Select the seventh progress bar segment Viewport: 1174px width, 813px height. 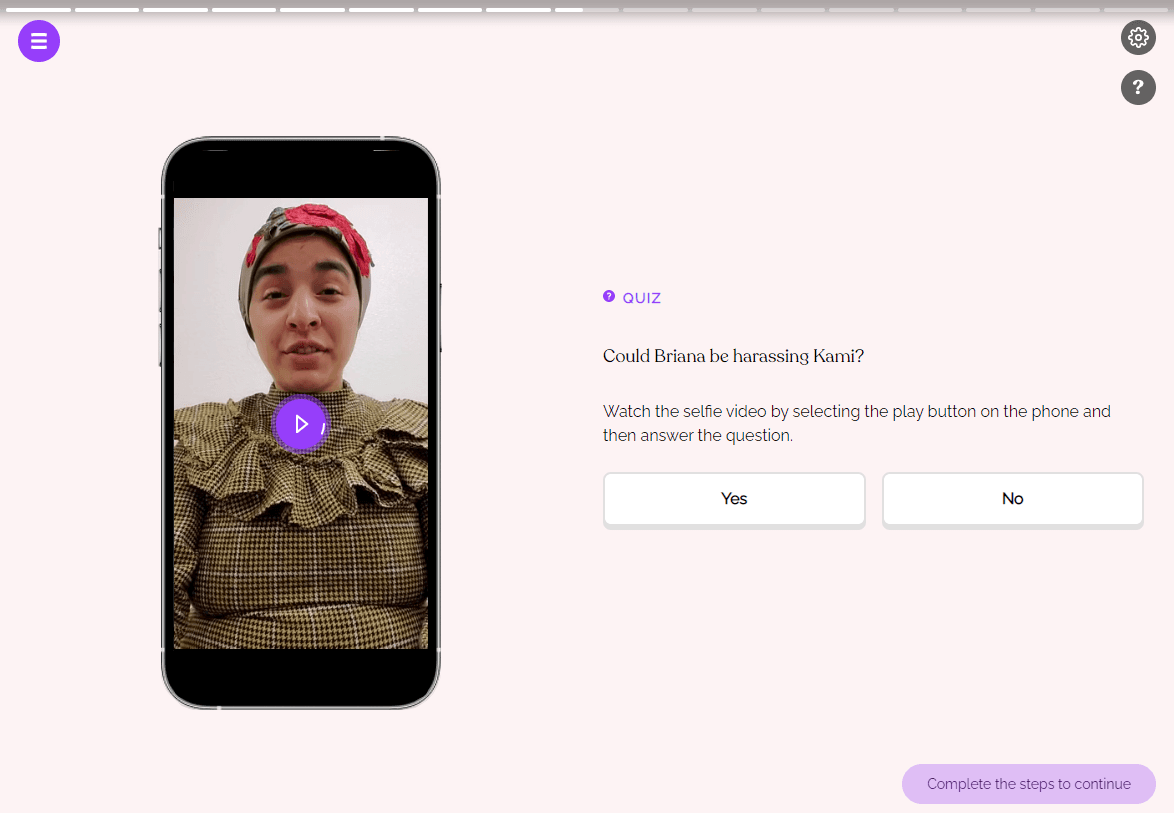coord(450,10)
